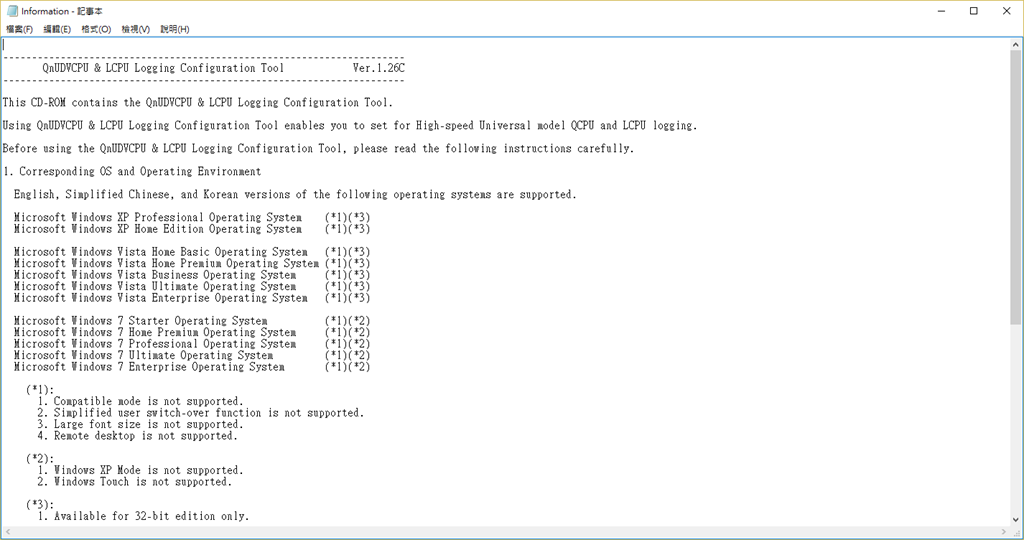Click '4. Remote desktop is not supported.'
The image size is (1024, 540).
(138, 436)
